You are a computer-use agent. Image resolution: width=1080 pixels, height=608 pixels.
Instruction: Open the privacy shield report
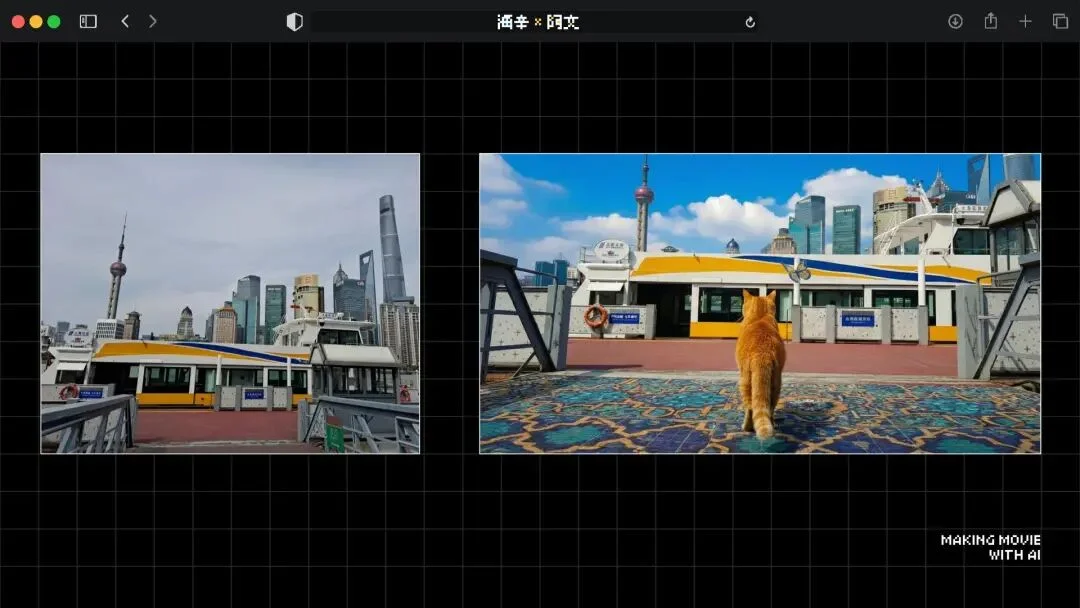pyautogui.click(x=294, y=22)
